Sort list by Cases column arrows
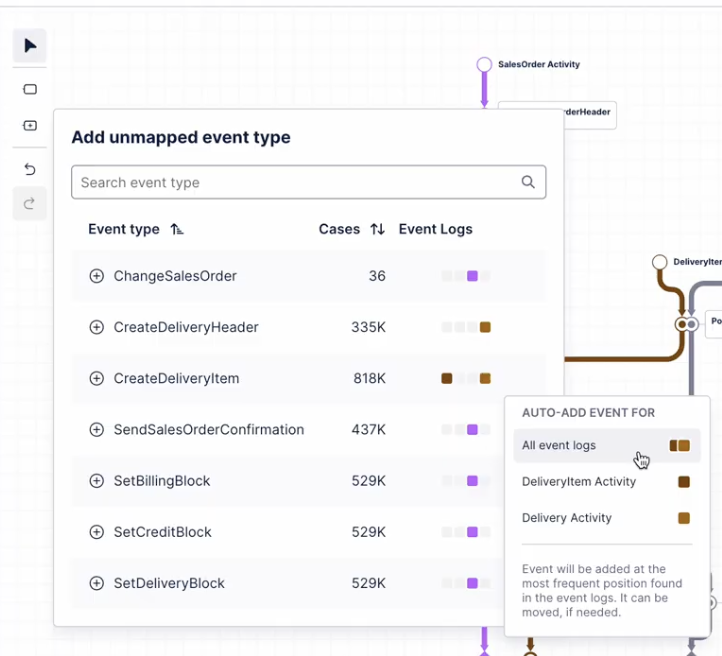The width and height of the screenshot is (722, 656). [x=378, y=229]
